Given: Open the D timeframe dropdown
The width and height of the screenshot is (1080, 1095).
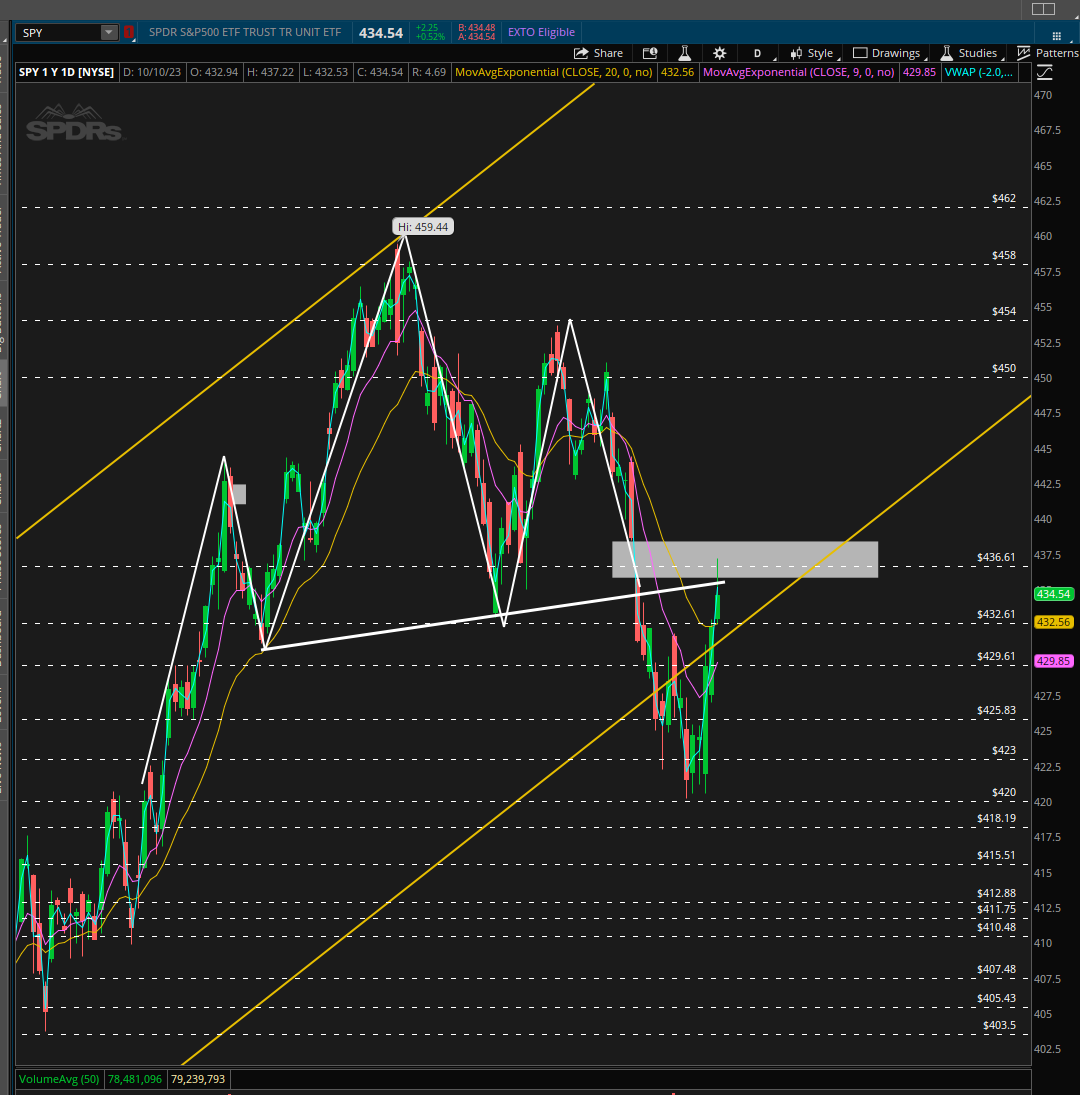Looking at the screenshot, I should click(757, 53).
